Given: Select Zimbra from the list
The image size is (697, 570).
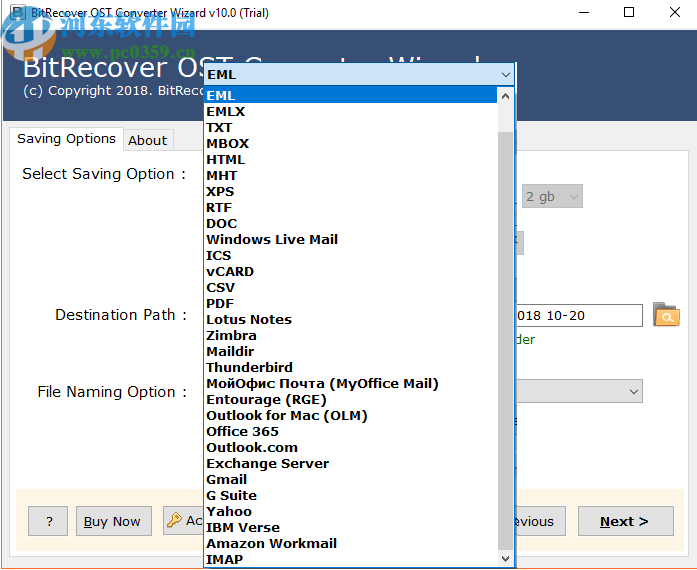Looking at the screenshot, I should [350, 335].
